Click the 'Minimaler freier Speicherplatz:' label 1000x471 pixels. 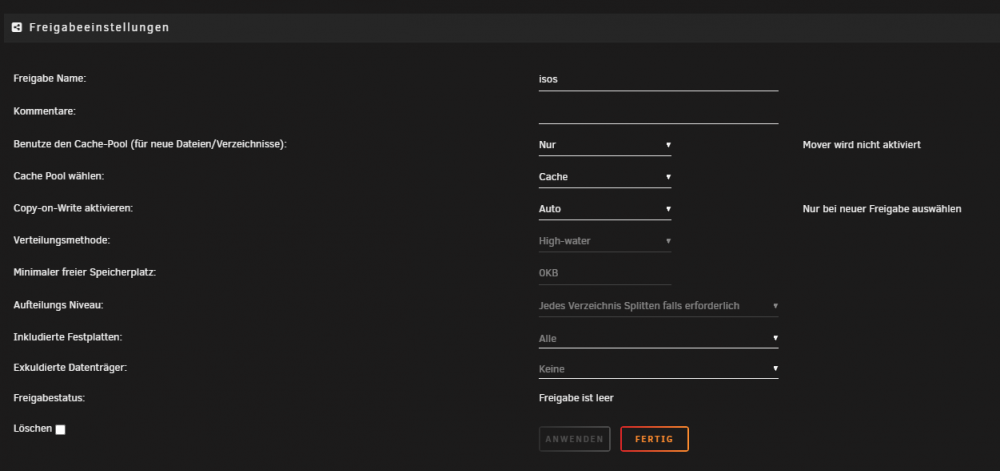pyautogui.click(x=85, y=272)
